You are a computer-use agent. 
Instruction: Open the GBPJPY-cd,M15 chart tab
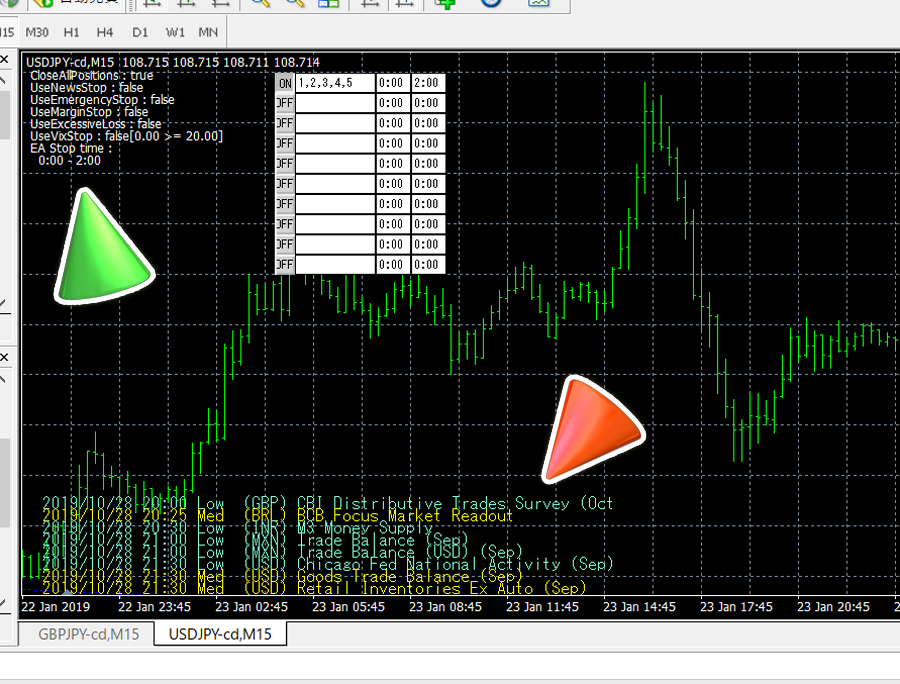(88, 635)
